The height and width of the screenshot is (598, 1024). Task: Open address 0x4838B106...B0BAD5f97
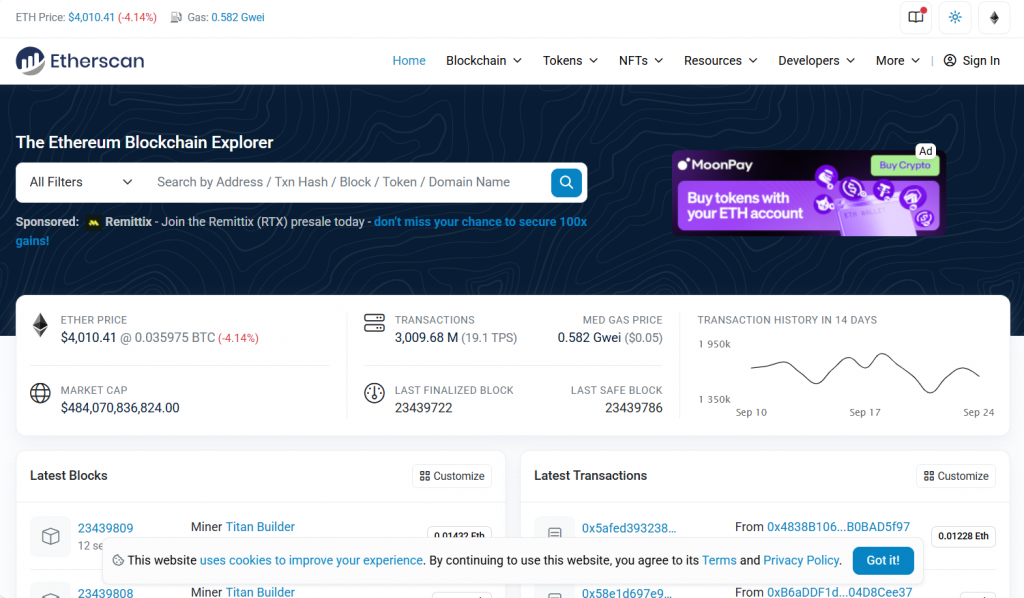(839, 527)
